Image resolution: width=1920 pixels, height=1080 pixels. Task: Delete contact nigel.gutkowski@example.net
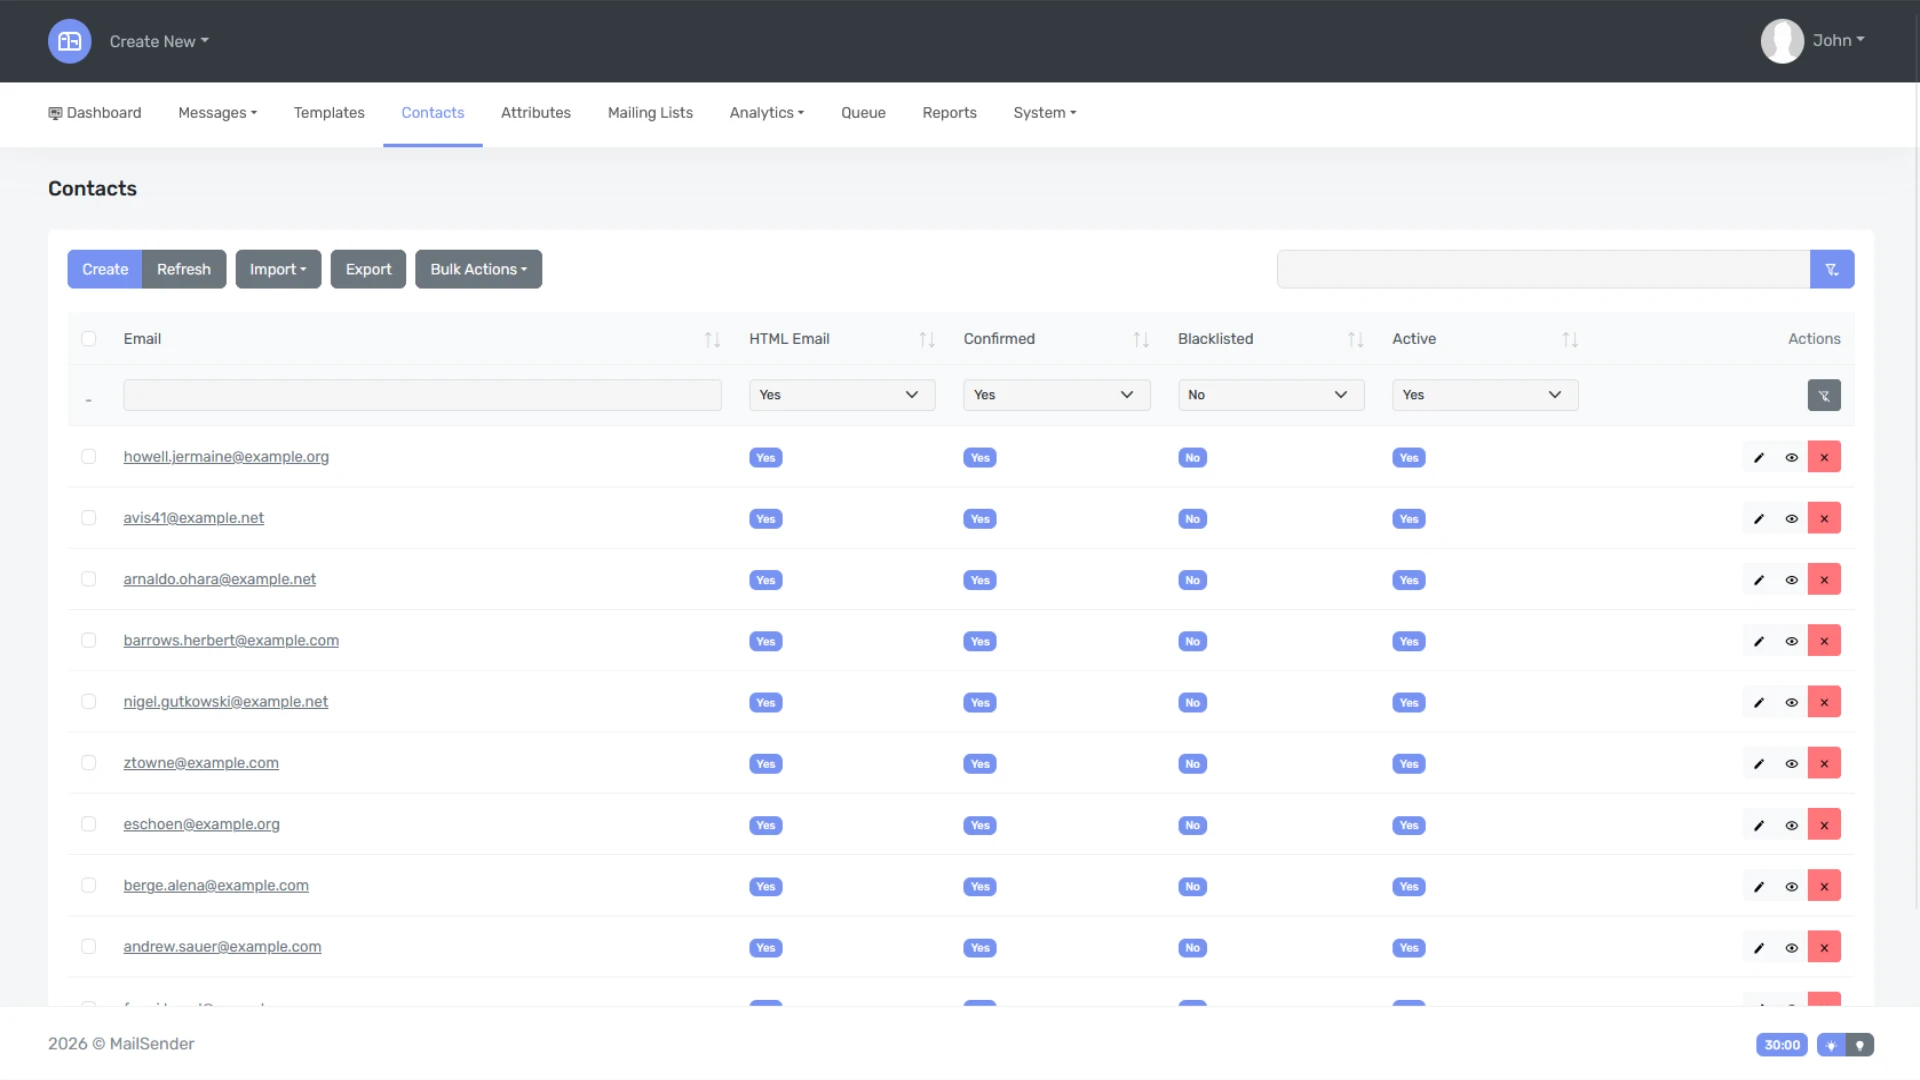pos(1823,702)
